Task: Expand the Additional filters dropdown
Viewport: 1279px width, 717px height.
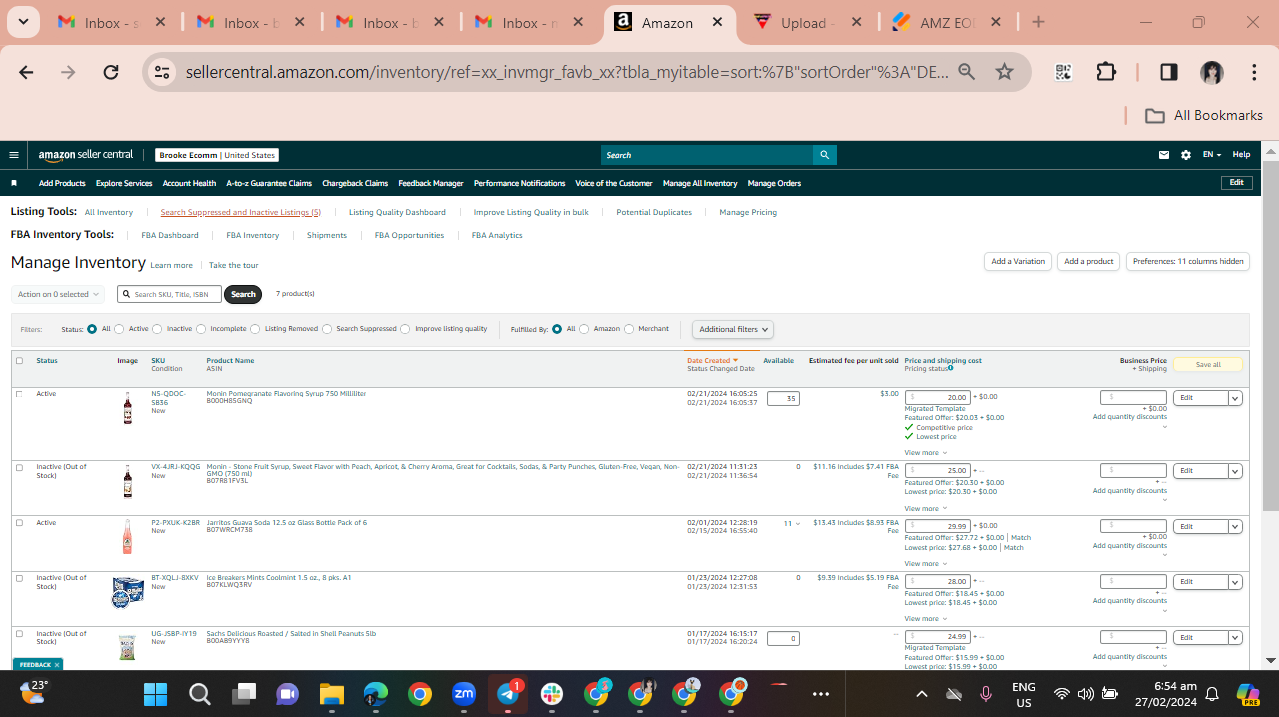Action: pyautogui.click(x=733, y=329)
